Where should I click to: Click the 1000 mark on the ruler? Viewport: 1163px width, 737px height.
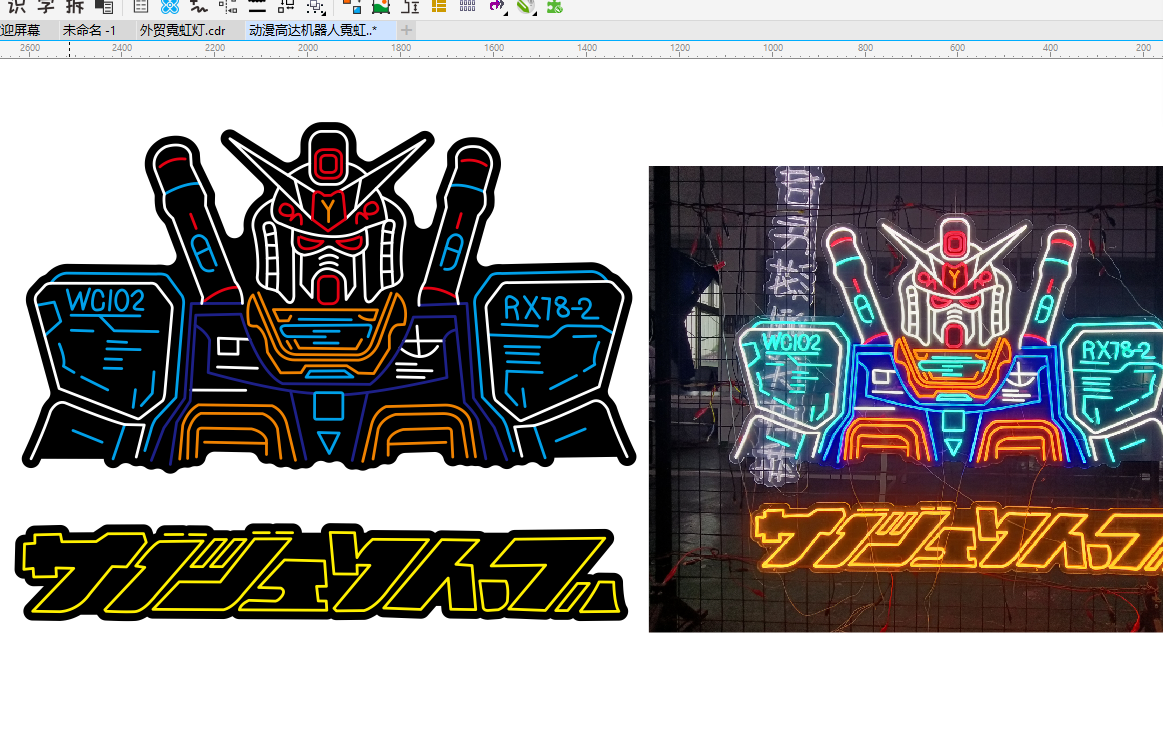773,47
